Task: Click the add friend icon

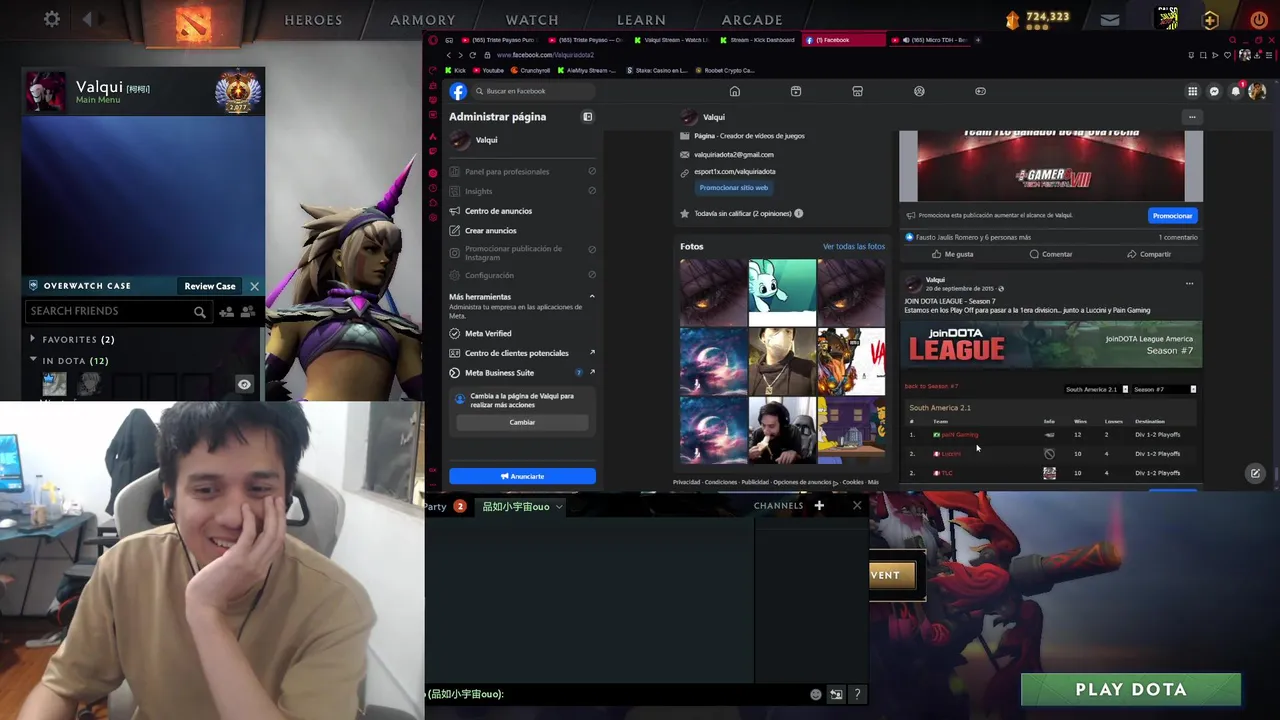Action: (226, 312)
